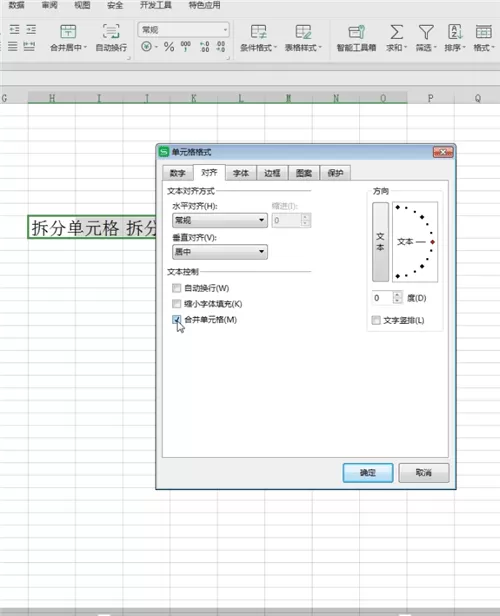Click the decrease decimal places icon
This screenshot has width=500, height=616.
point(221,47)
